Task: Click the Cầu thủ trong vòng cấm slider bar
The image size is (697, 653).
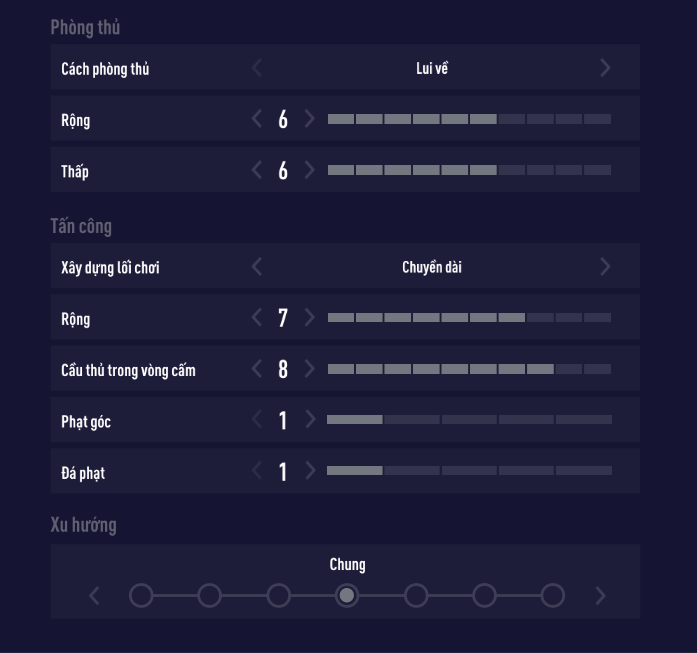Action: click(x=469, y=369)
